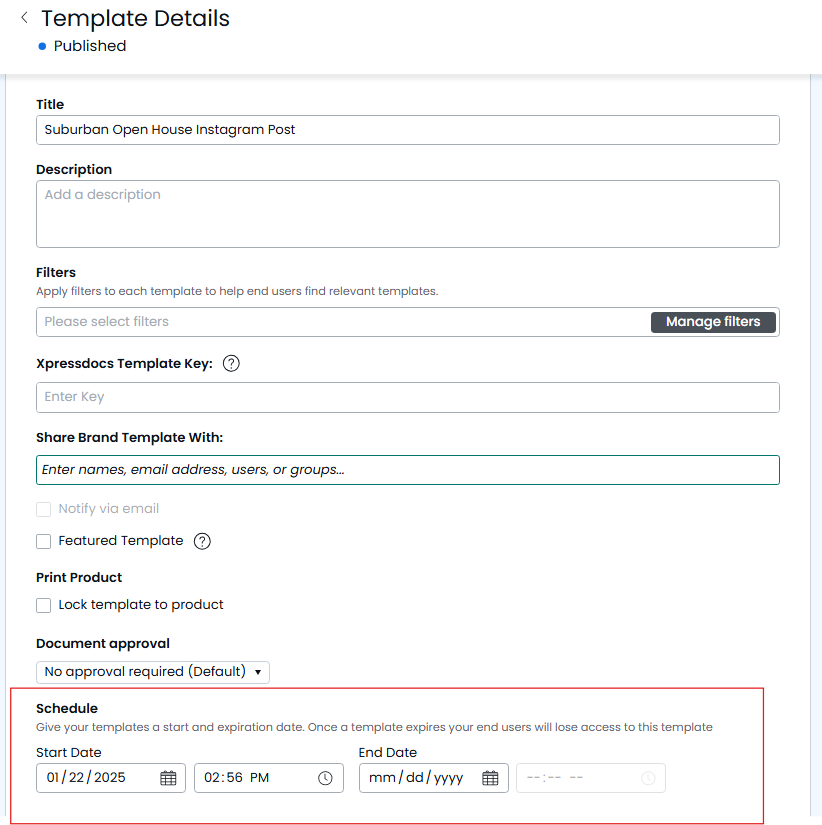Click the Xpressdocs Enter Key field
The image size is (822, 825).
point(407,397)
